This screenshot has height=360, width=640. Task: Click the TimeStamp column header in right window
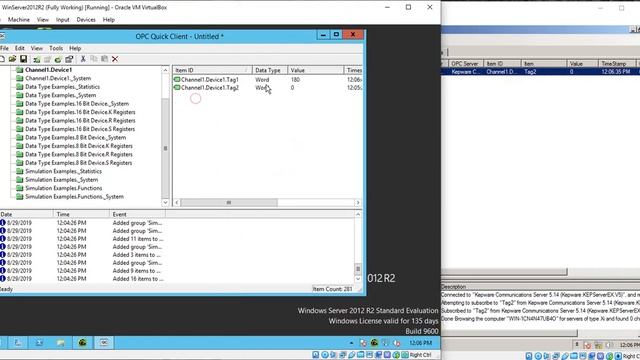click(616, 64)
